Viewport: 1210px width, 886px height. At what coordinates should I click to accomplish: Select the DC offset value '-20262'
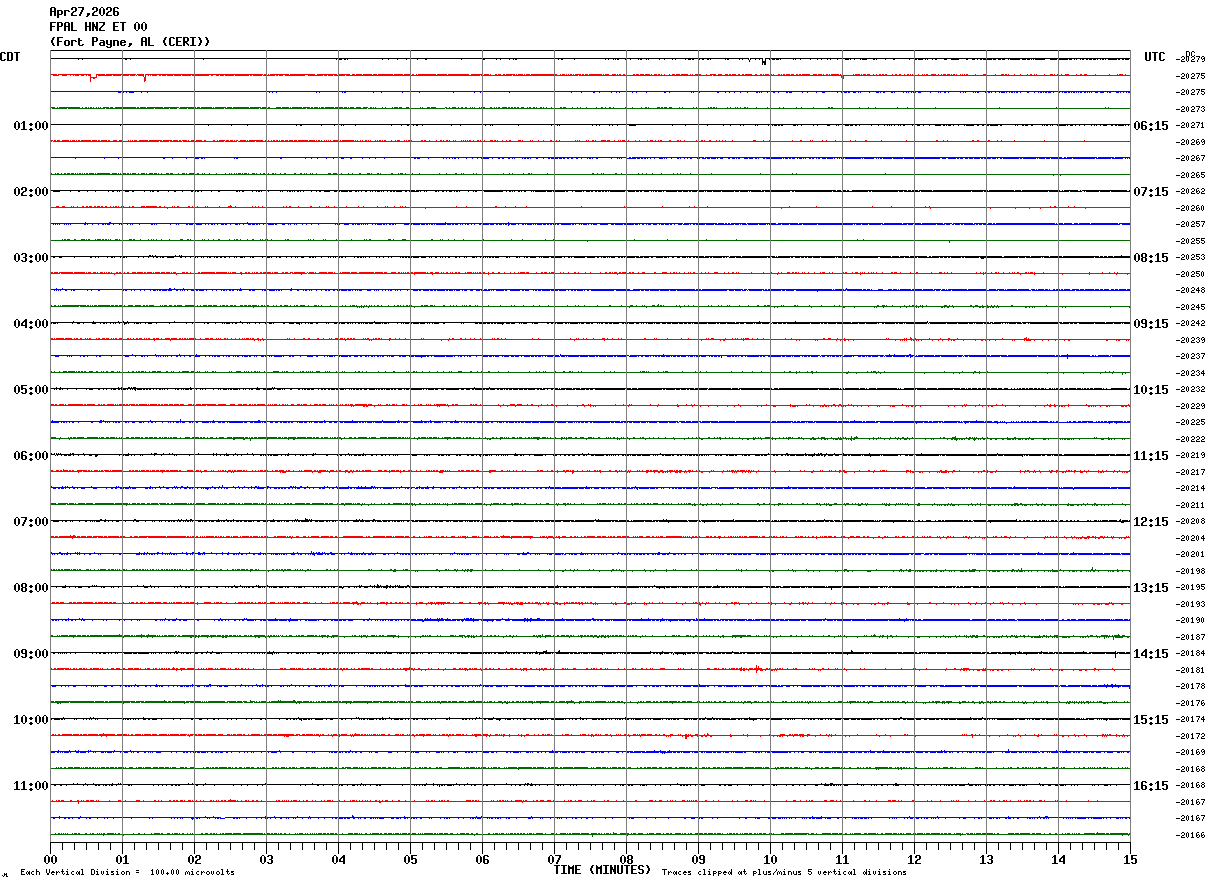click(1190, 191)
